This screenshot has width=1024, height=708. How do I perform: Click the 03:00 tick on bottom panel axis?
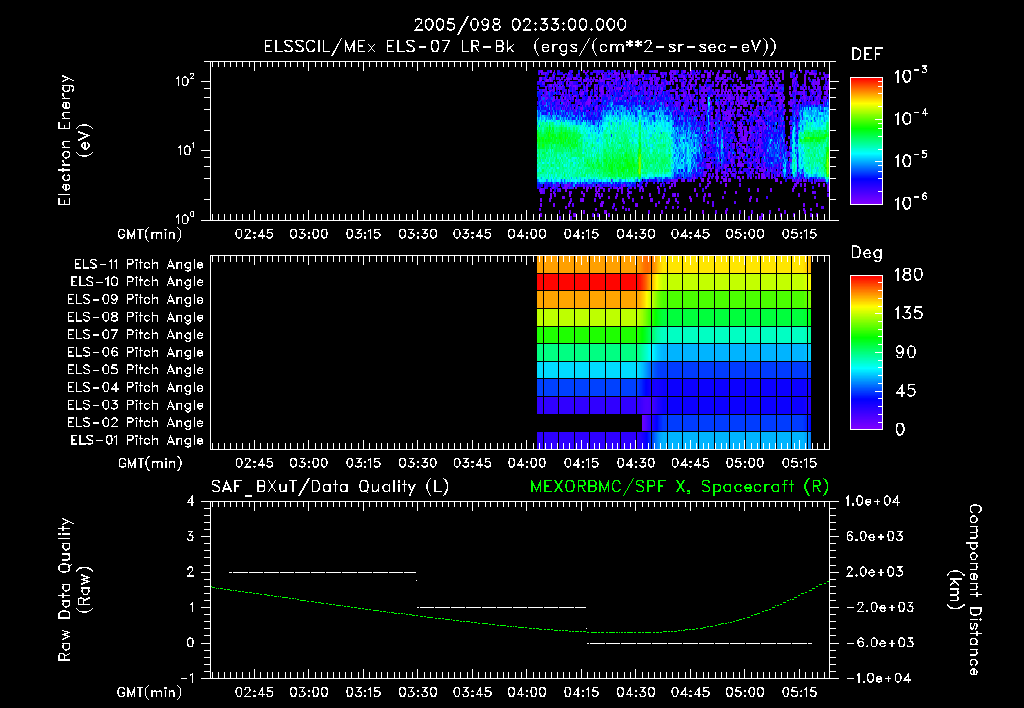click(x=309, y=692)
